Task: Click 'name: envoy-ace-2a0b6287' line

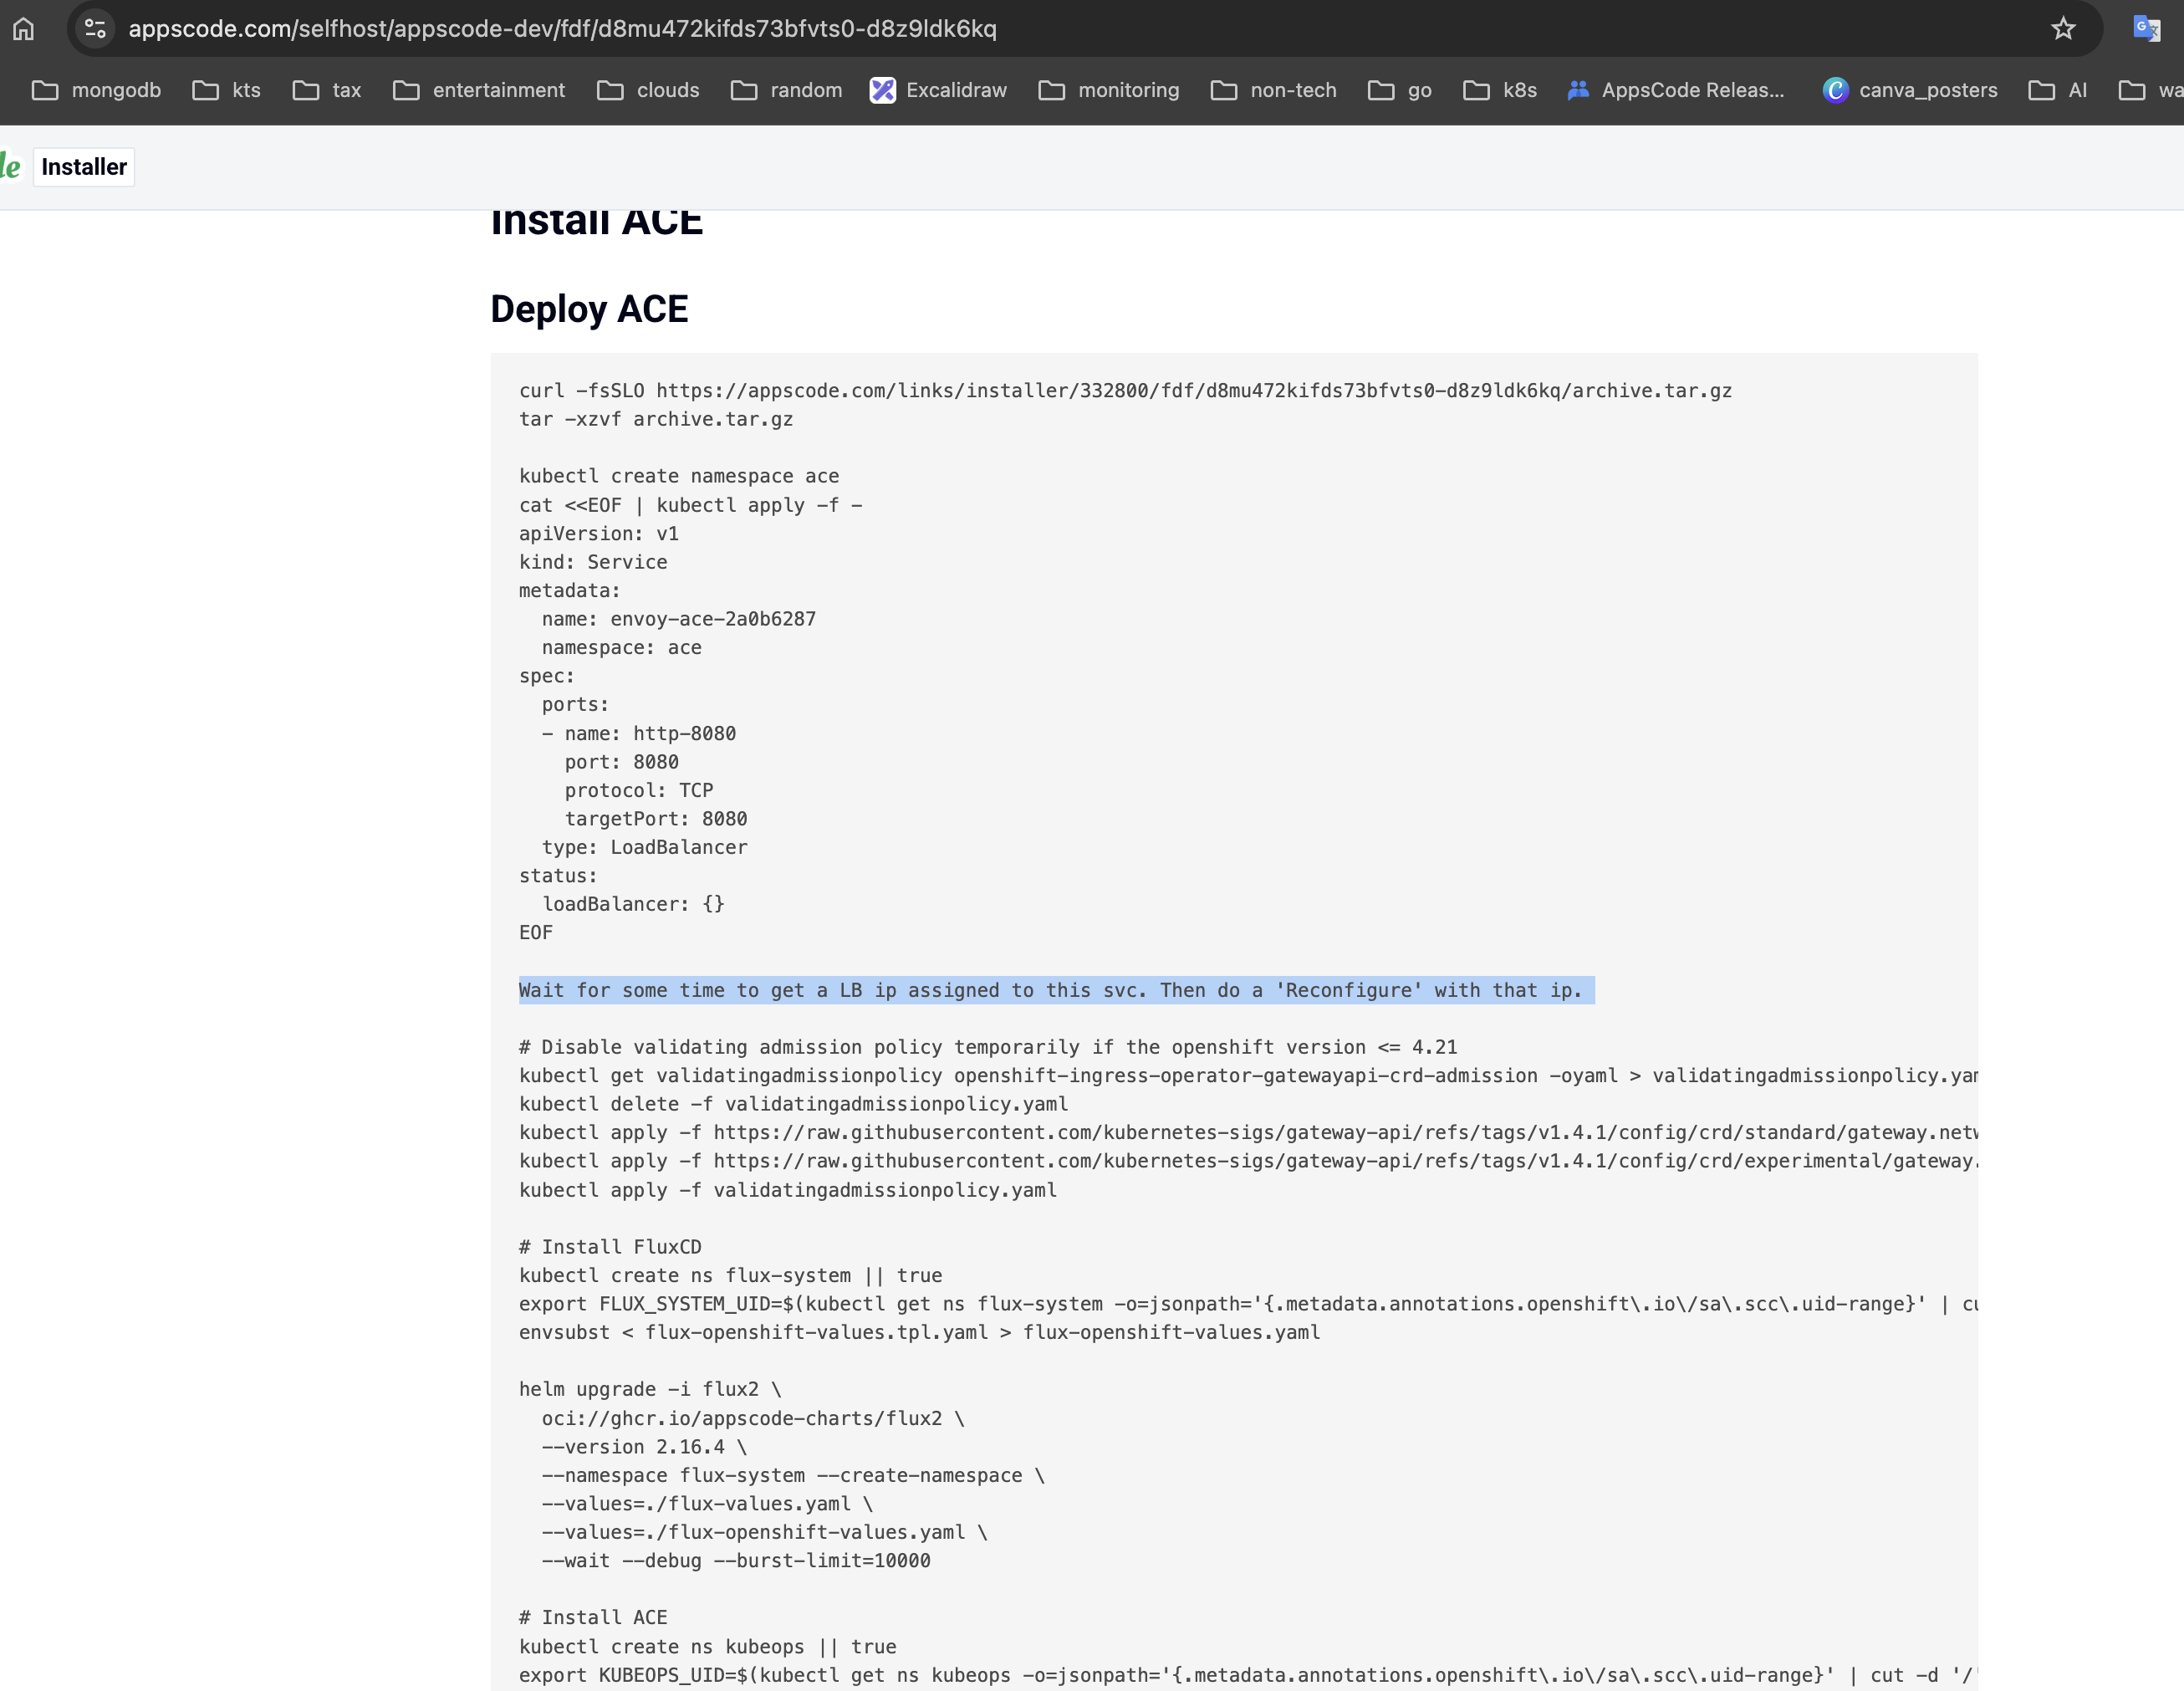Action: (x=679, y=619)
